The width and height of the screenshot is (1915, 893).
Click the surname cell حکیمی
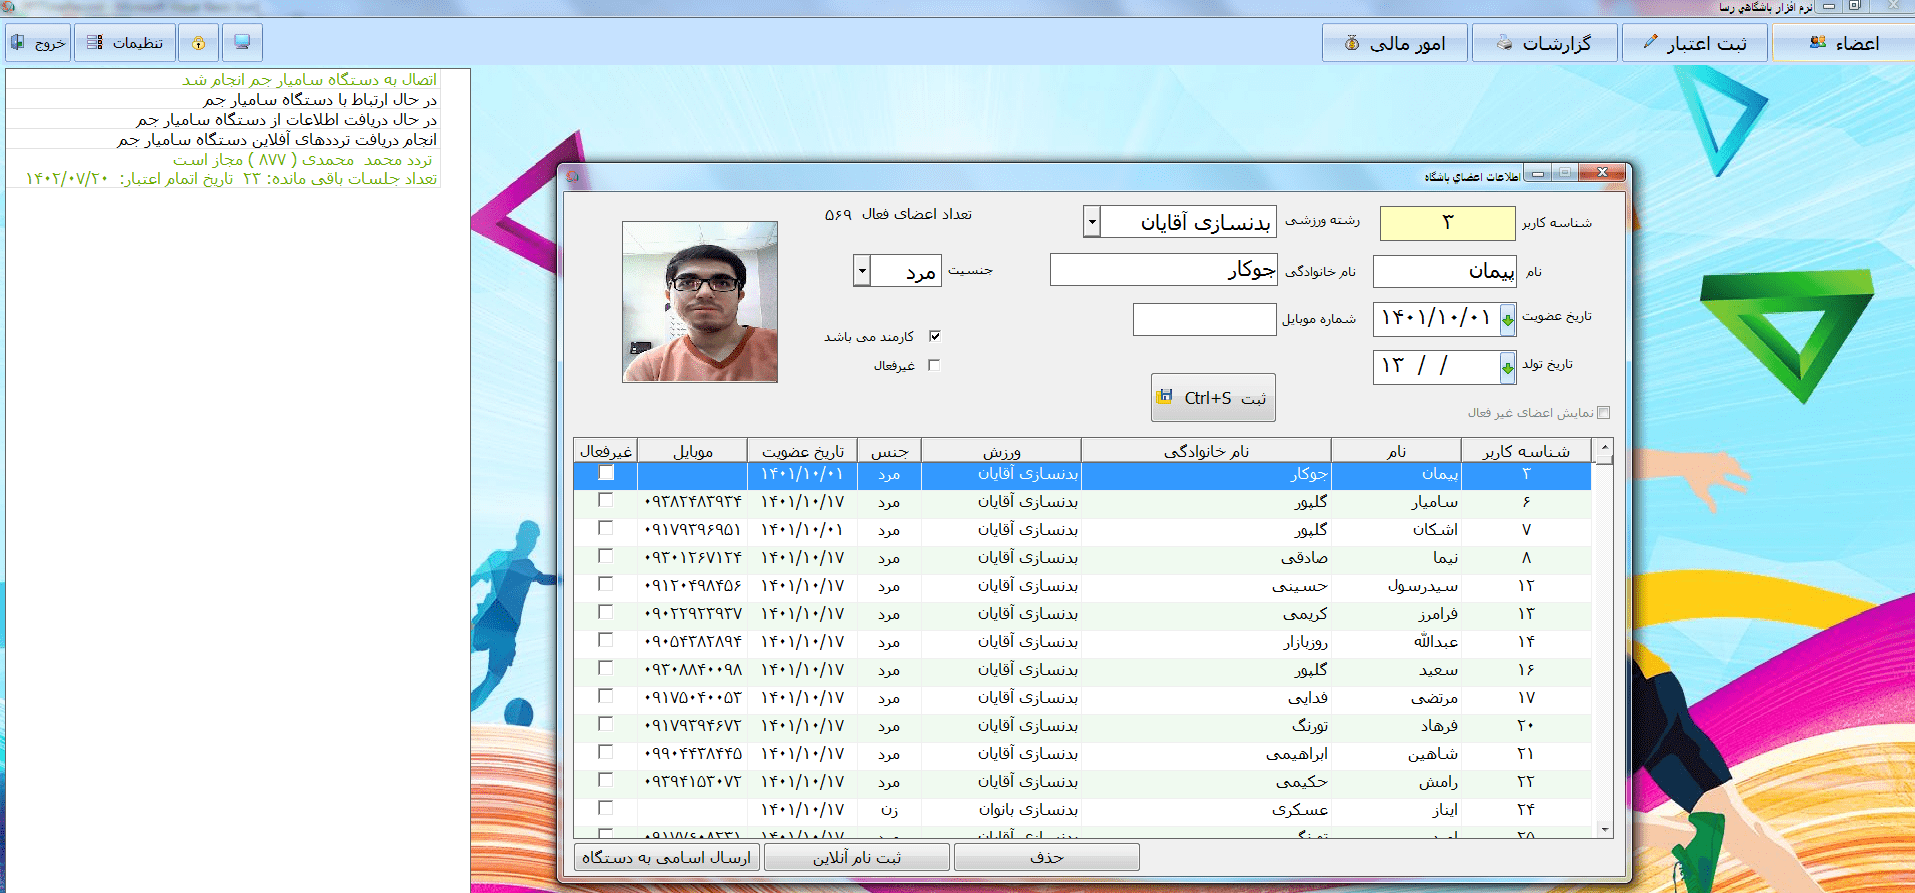tap(1206, 781)
